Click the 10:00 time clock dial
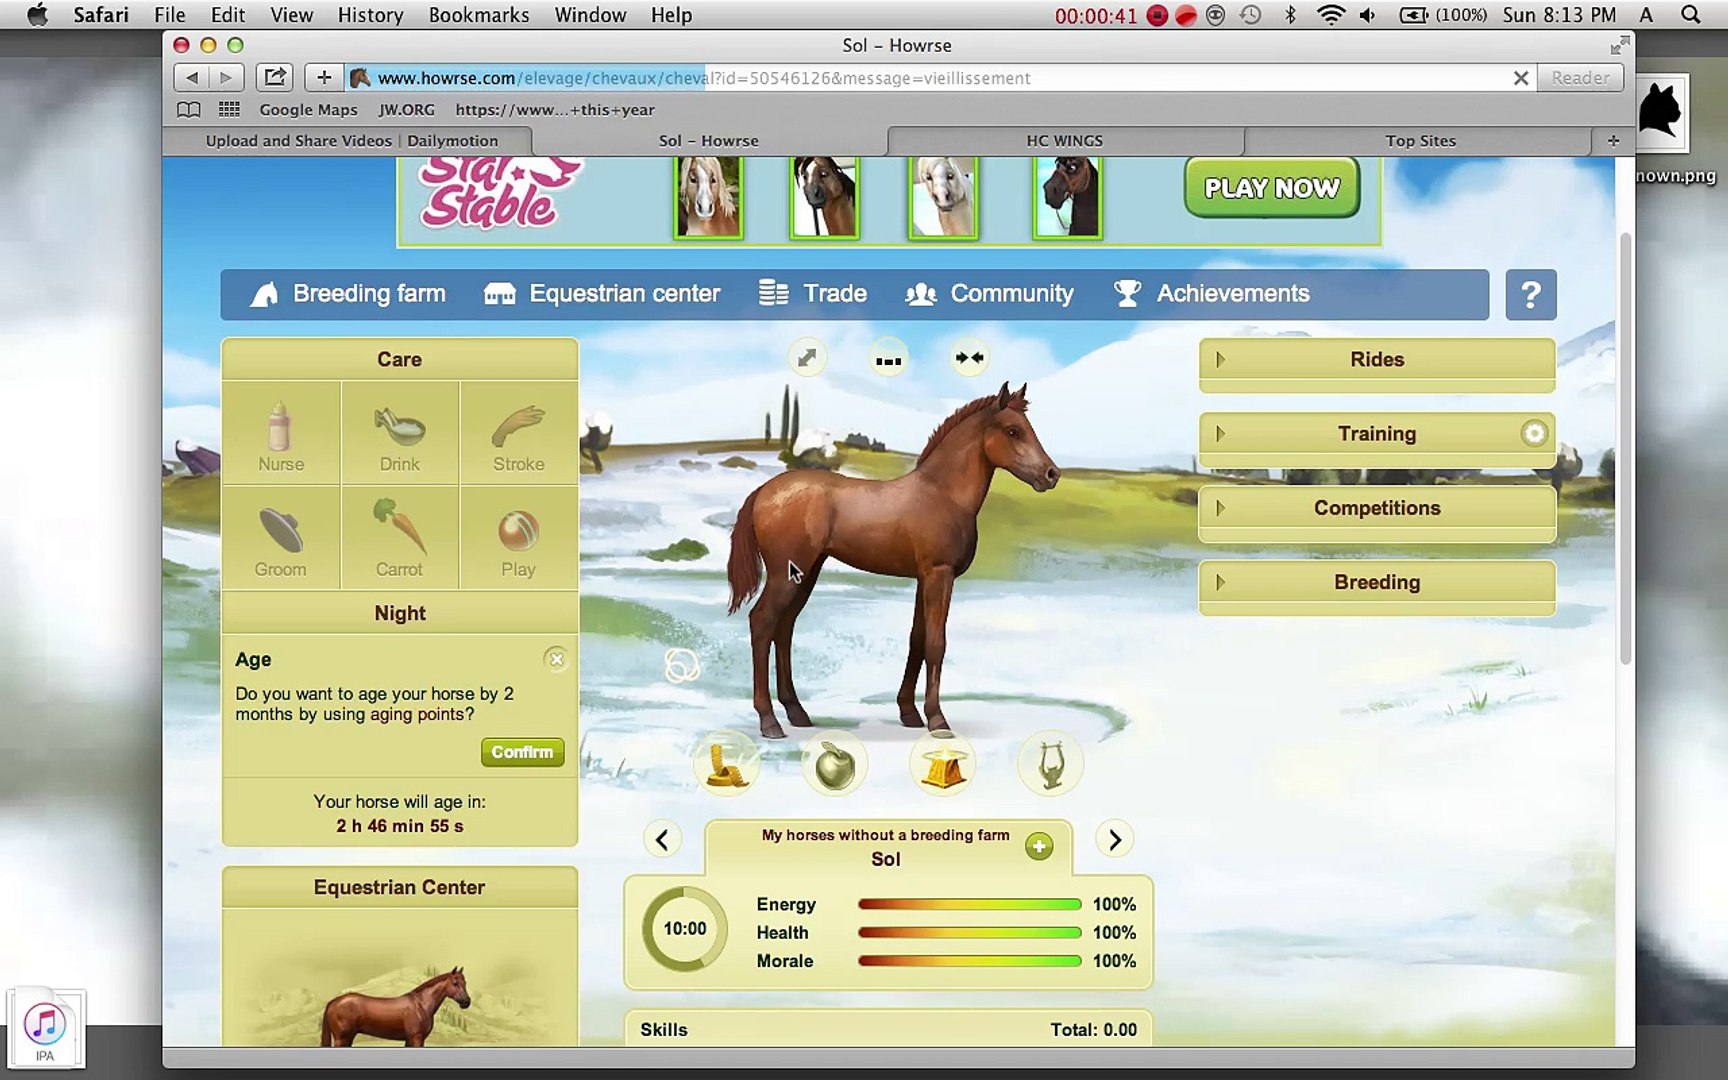Screen dimensions: 1728x1080 [685, 929]
